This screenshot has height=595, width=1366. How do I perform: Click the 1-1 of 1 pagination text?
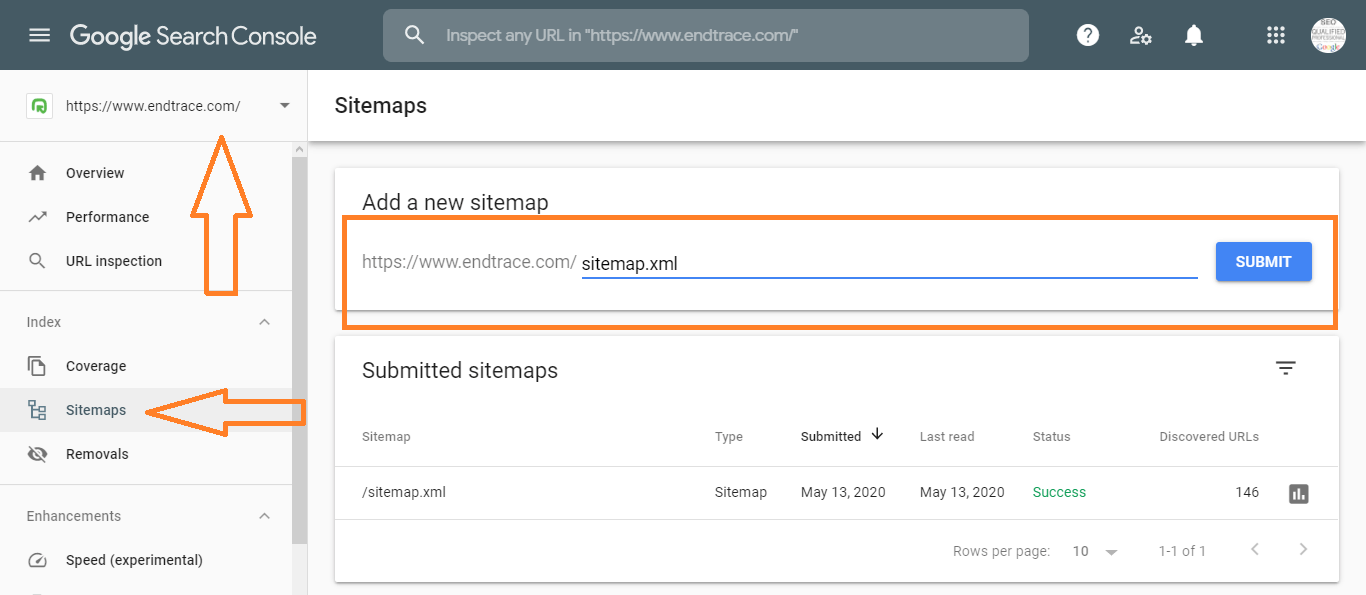pyautogui.click(x=1182, y=551)
